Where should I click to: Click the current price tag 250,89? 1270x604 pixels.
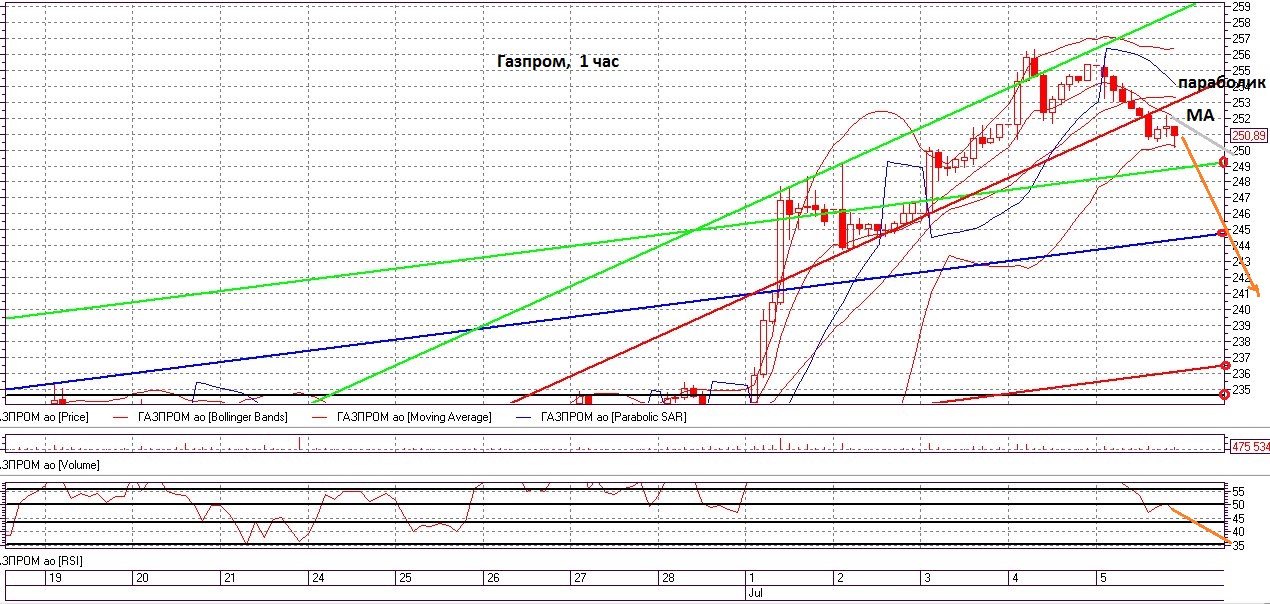point(1249,135)
